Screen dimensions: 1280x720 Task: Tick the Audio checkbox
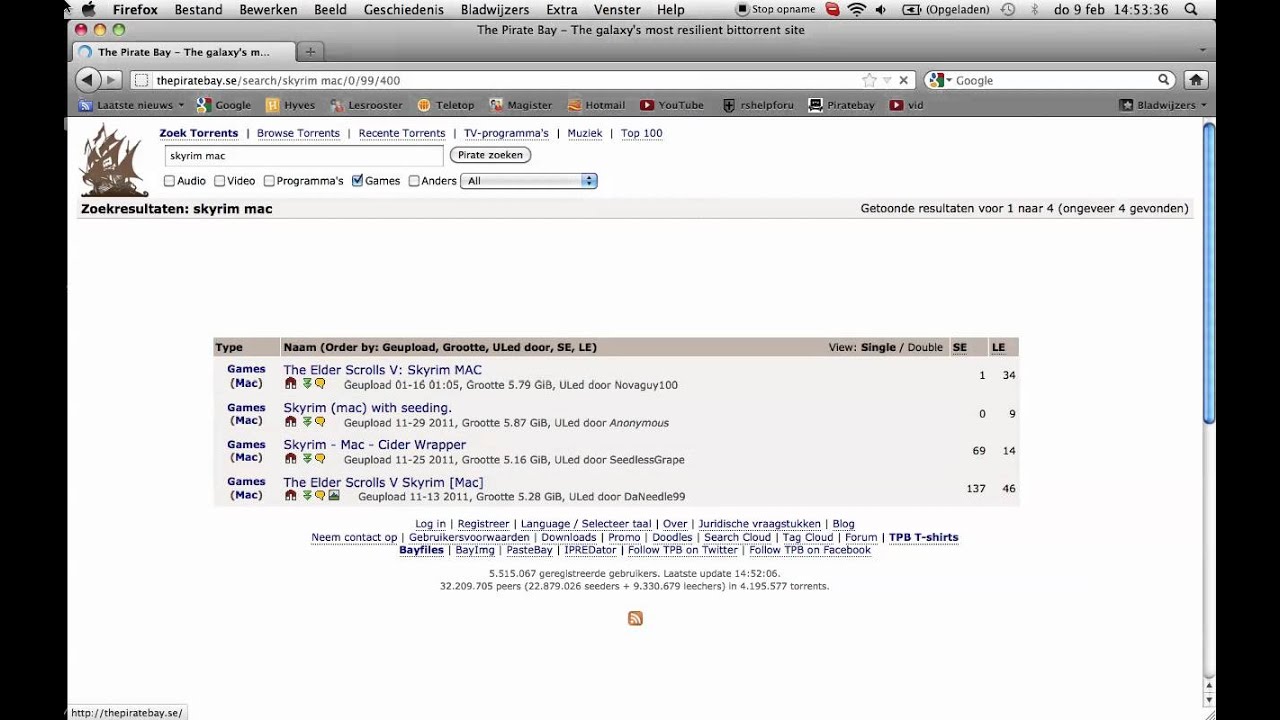pyautogui.click(x=169, y=181)
